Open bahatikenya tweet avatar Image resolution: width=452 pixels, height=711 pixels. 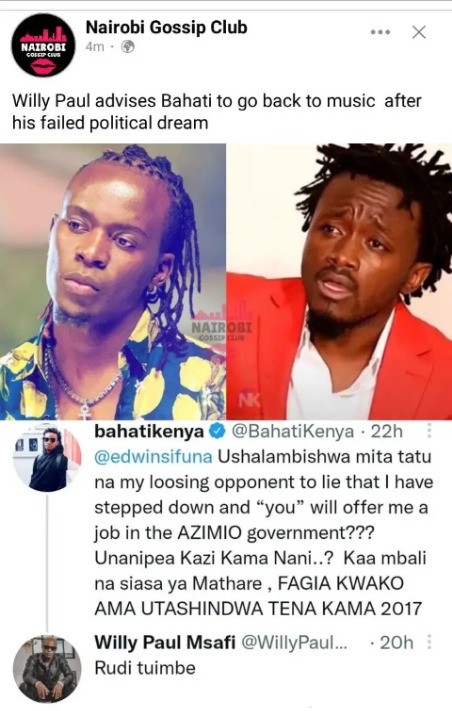47,458
